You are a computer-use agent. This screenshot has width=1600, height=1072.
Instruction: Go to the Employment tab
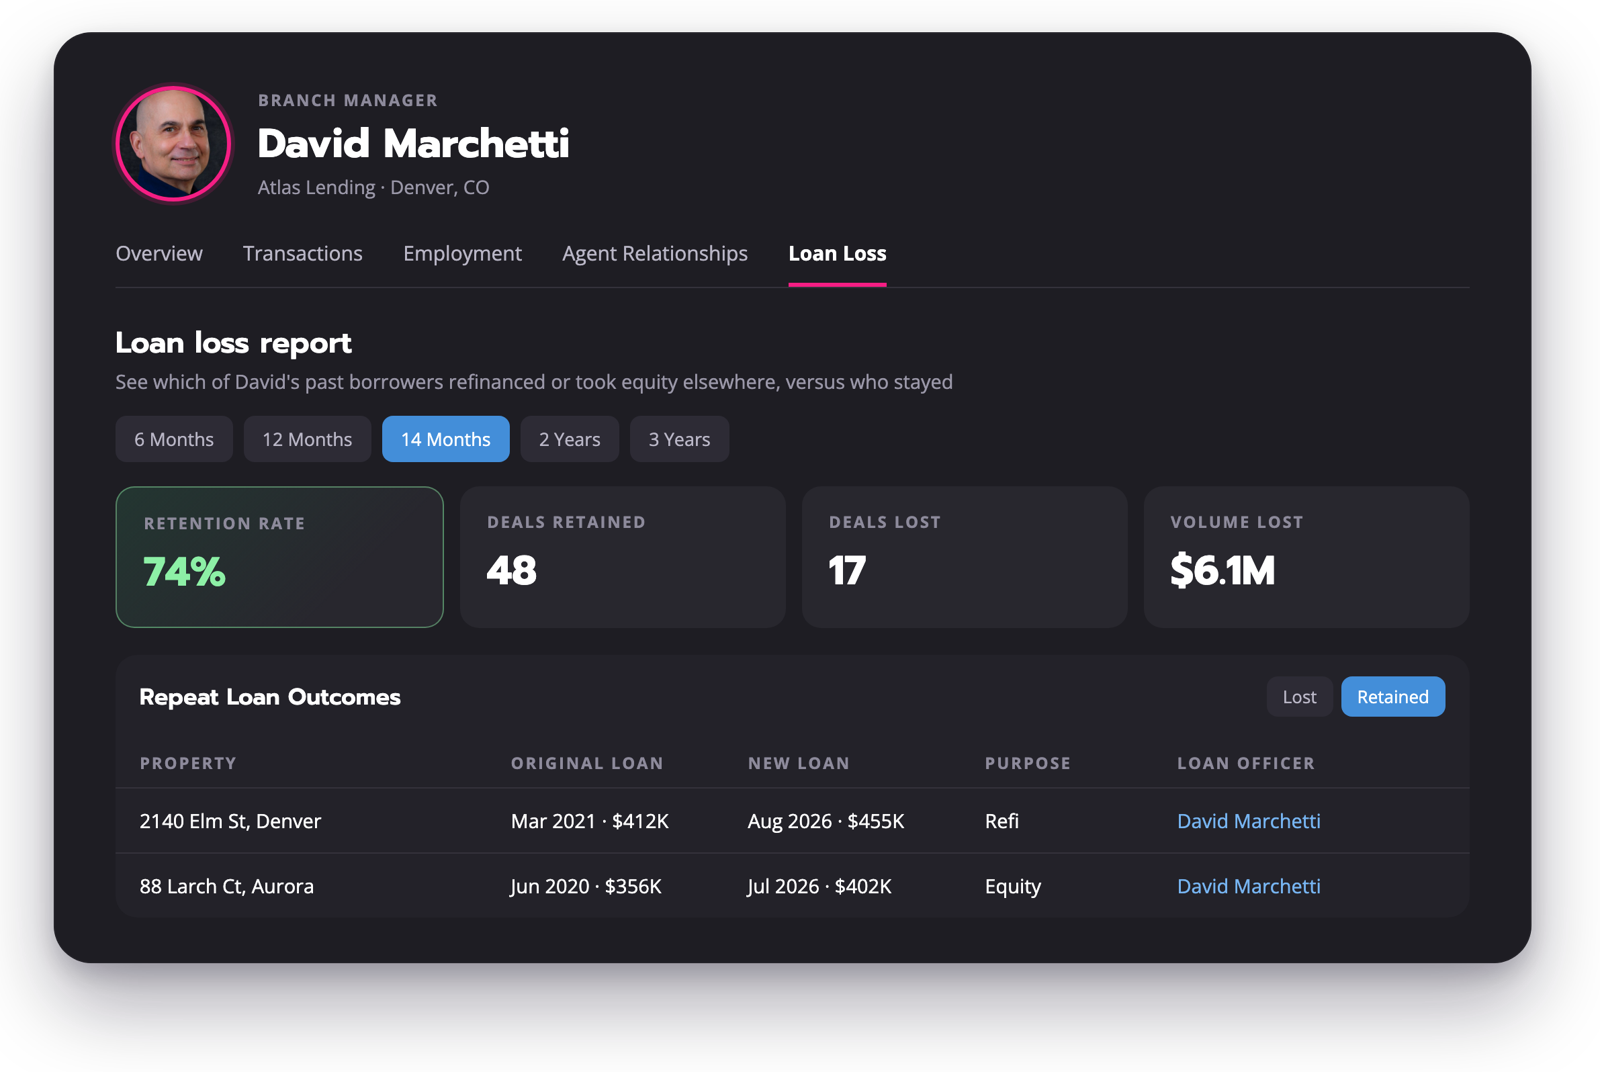(x=462, y=254)
